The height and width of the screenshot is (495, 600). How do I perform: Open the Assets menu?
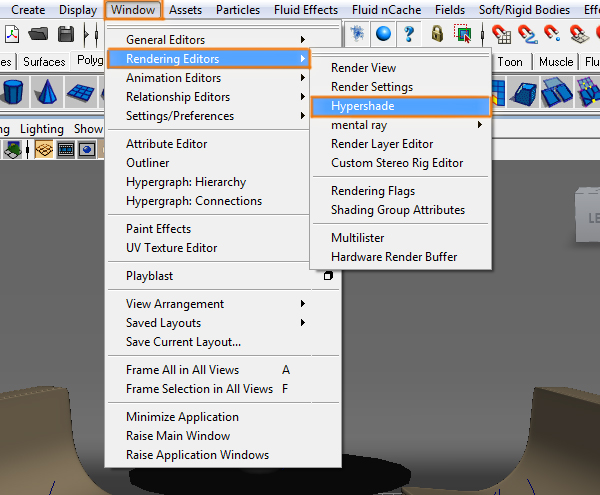(x=185, y=10)
